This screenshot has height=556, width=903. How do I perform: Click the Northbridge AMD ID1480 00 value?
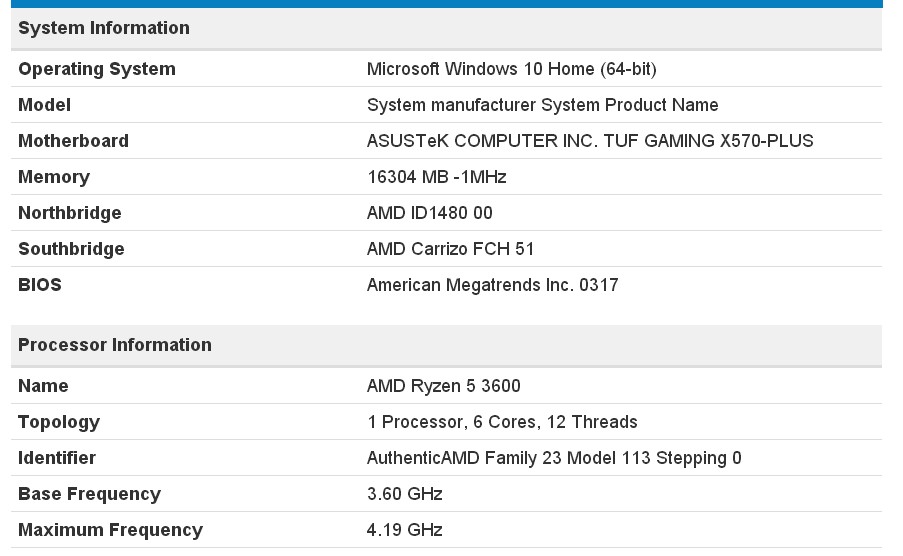pyautogui.click(x=430, y=213)
